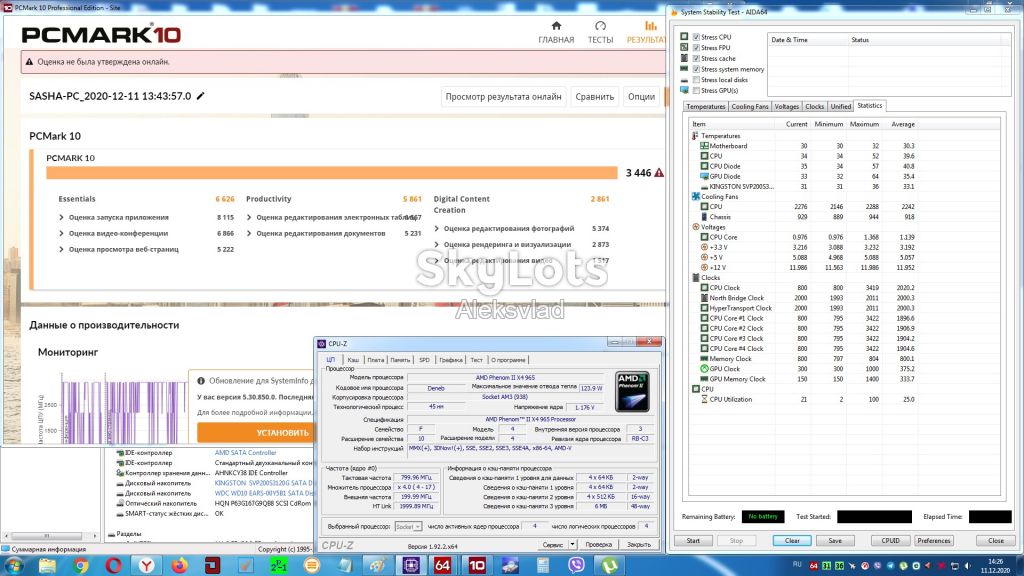The image size is (1024, 576).
Task: Switch to PCMark 10 taskbar icon
Action: (477, 565)
